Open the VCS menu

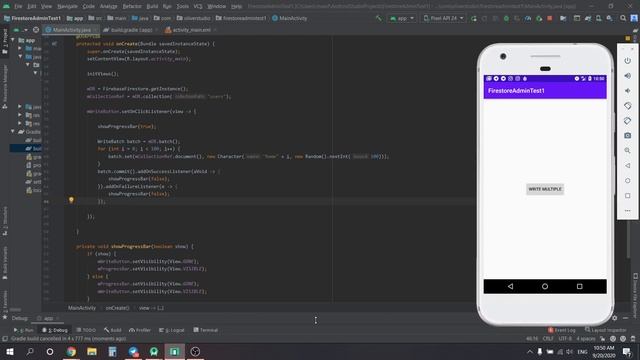tap(198, 7)
